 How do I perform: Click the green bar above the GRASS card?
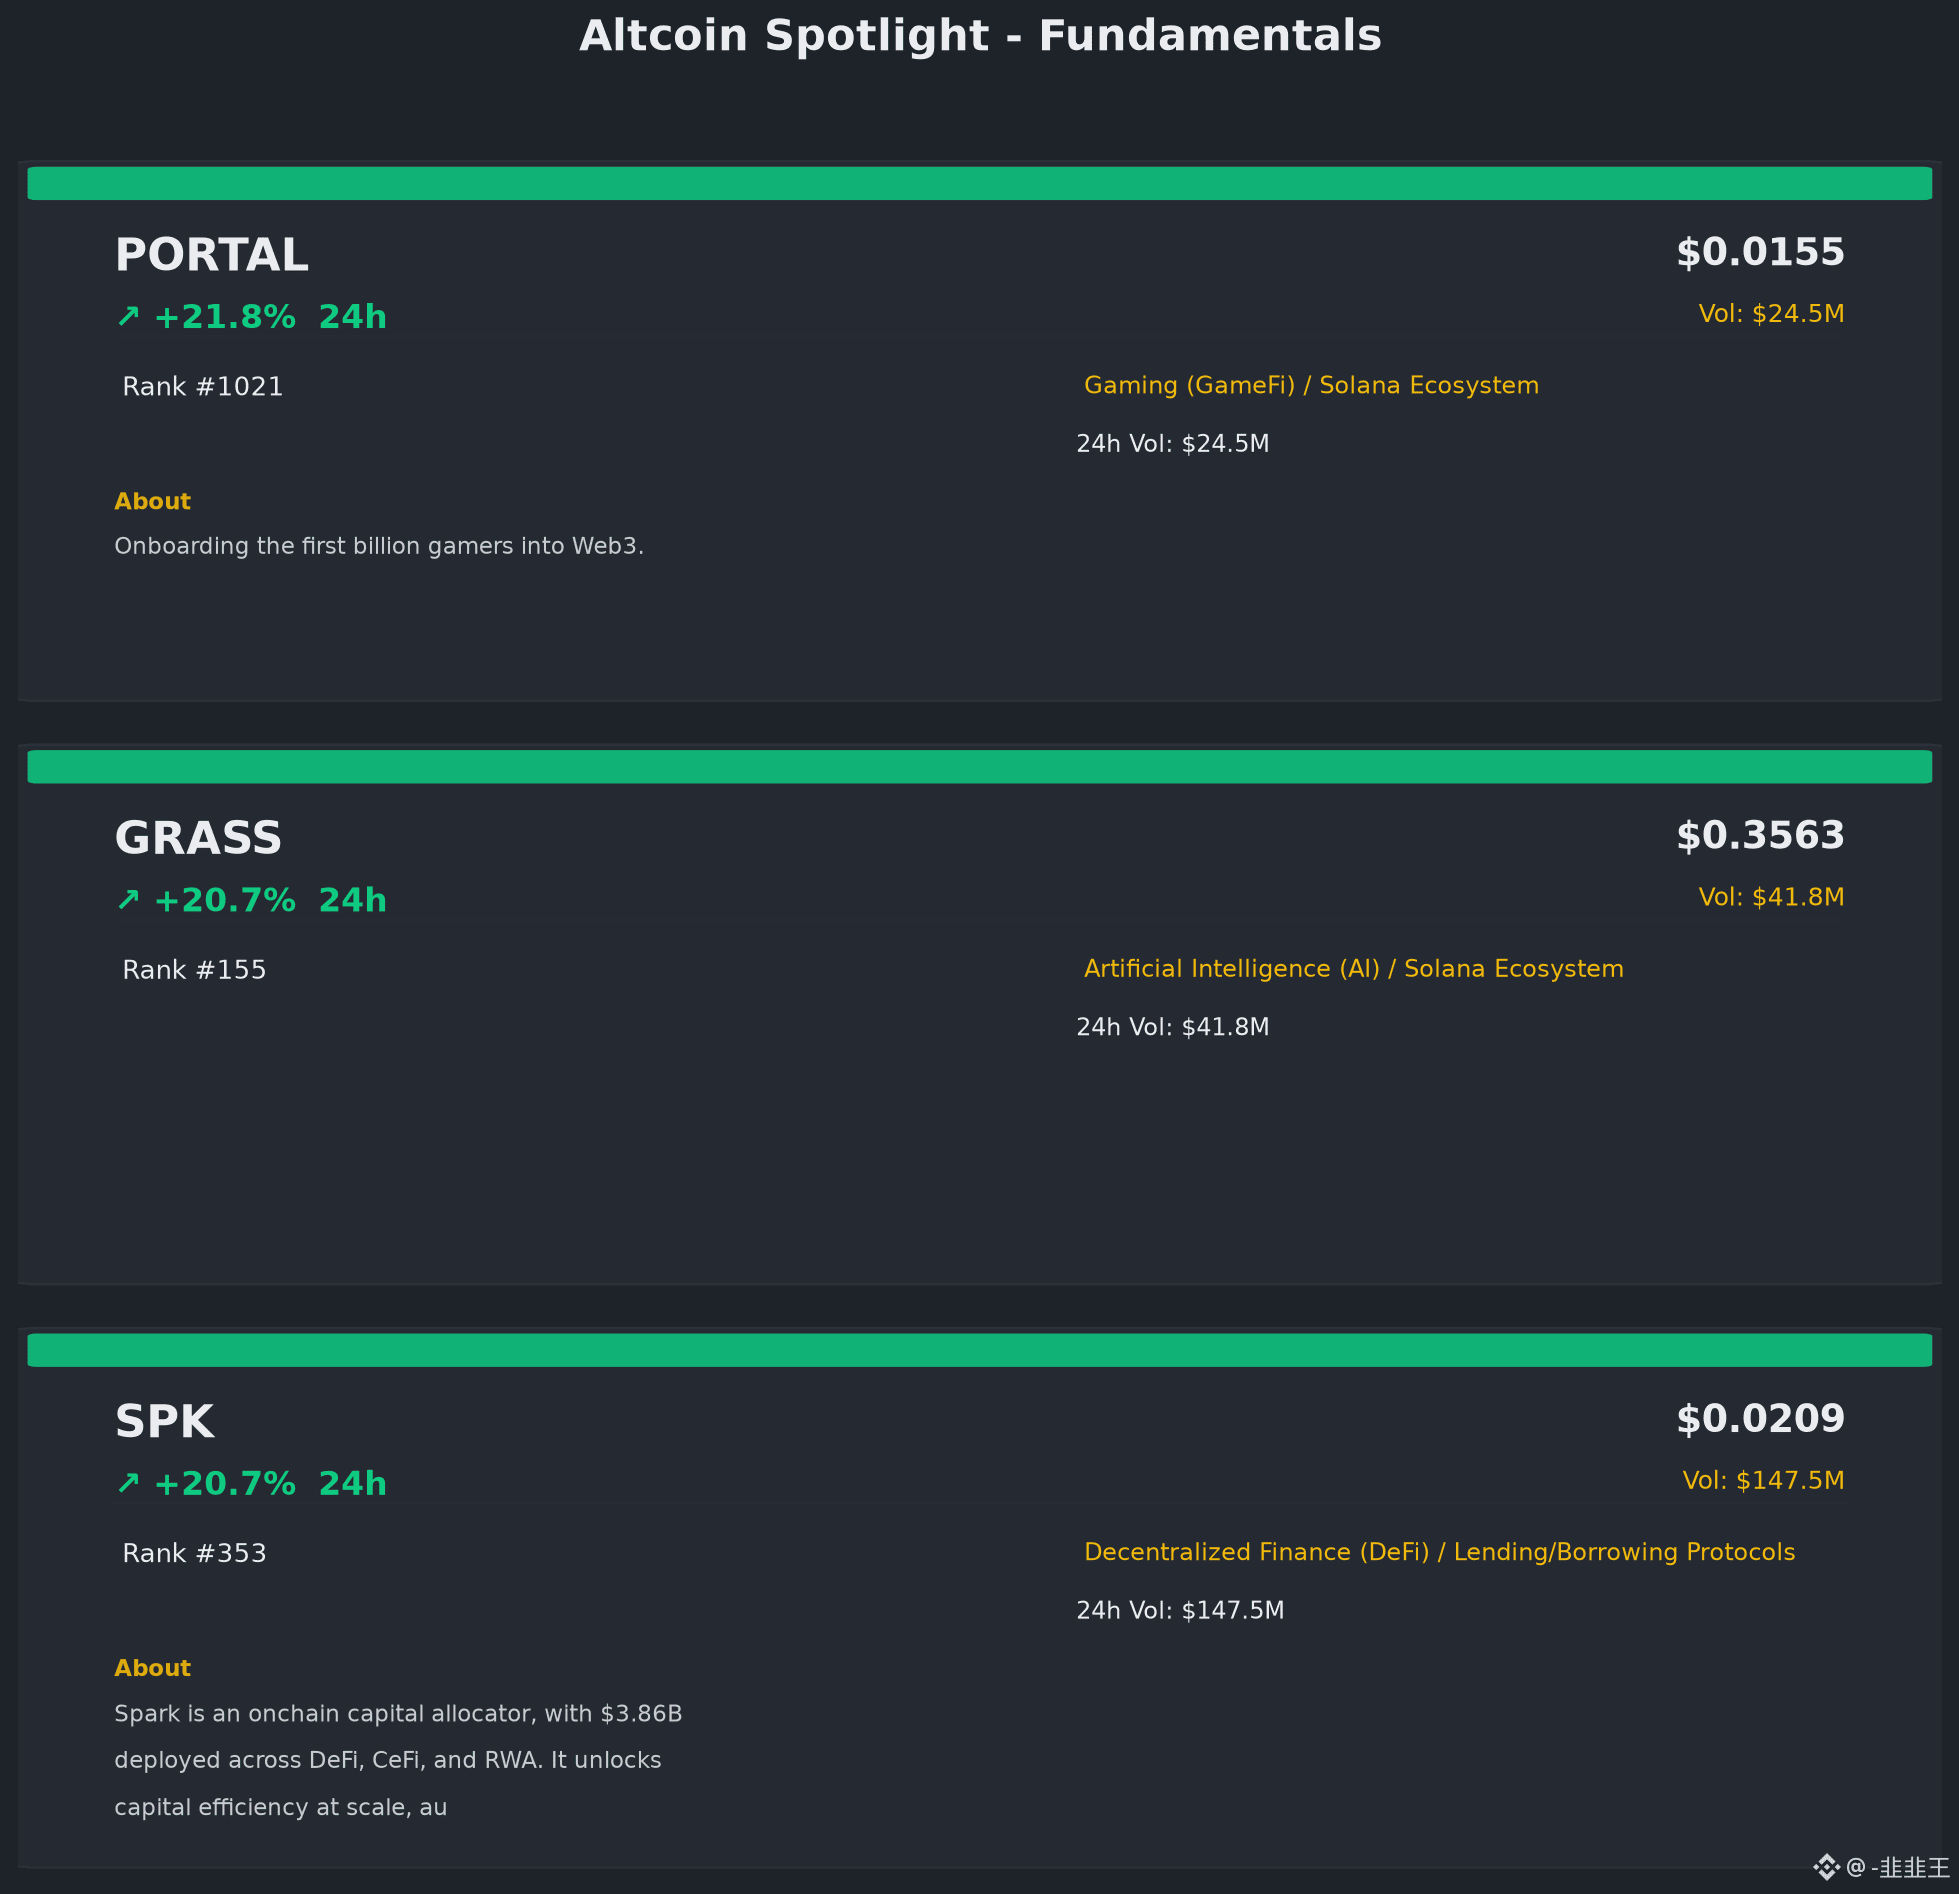979,766
